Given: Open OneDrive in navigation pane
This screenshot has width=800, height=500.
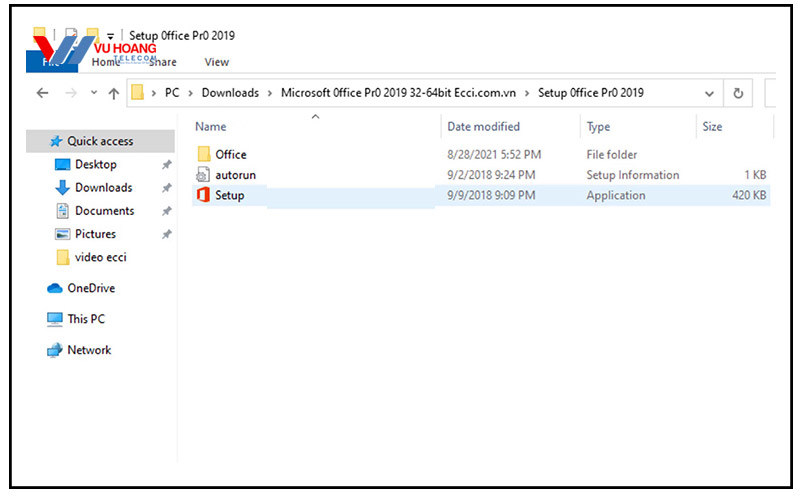Looking at the screenshot, I should click(x=91, y=288).
